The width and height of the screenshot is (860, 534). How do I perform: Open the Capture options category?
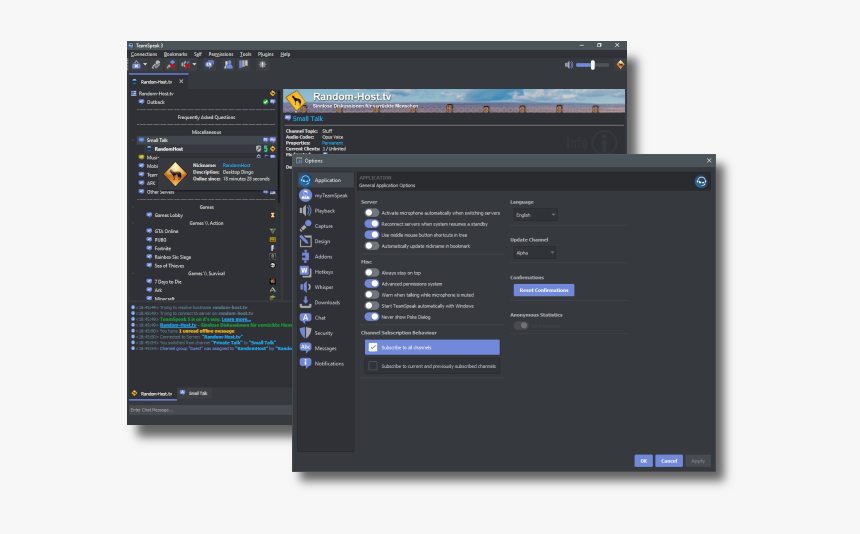325,226
